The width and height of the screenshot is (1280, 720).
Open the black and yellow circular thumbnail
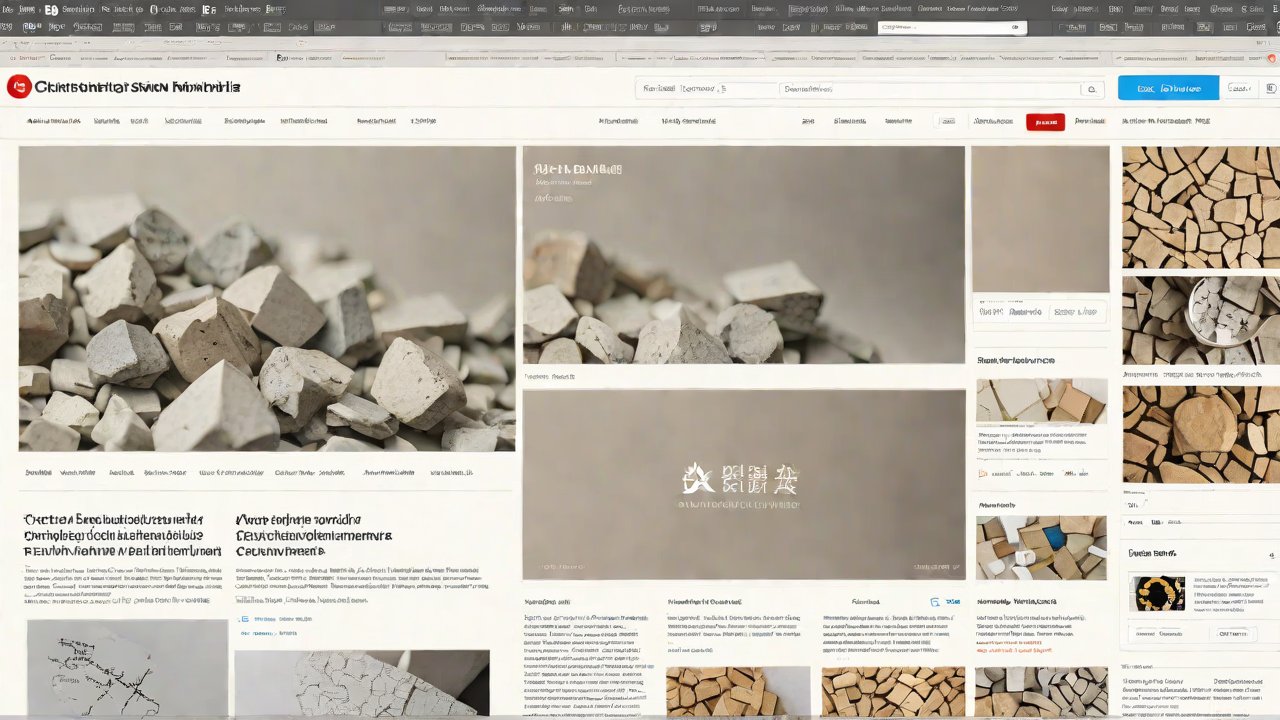pos(1157,593)
